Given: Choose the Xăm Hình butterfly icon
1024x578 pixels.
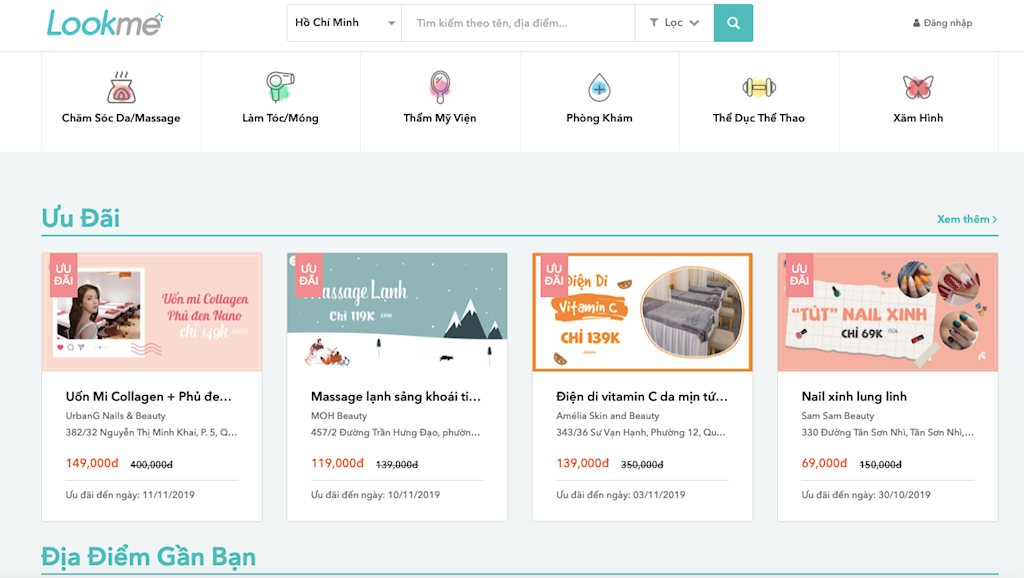Looking at the screenshot, I should [918, 88].
